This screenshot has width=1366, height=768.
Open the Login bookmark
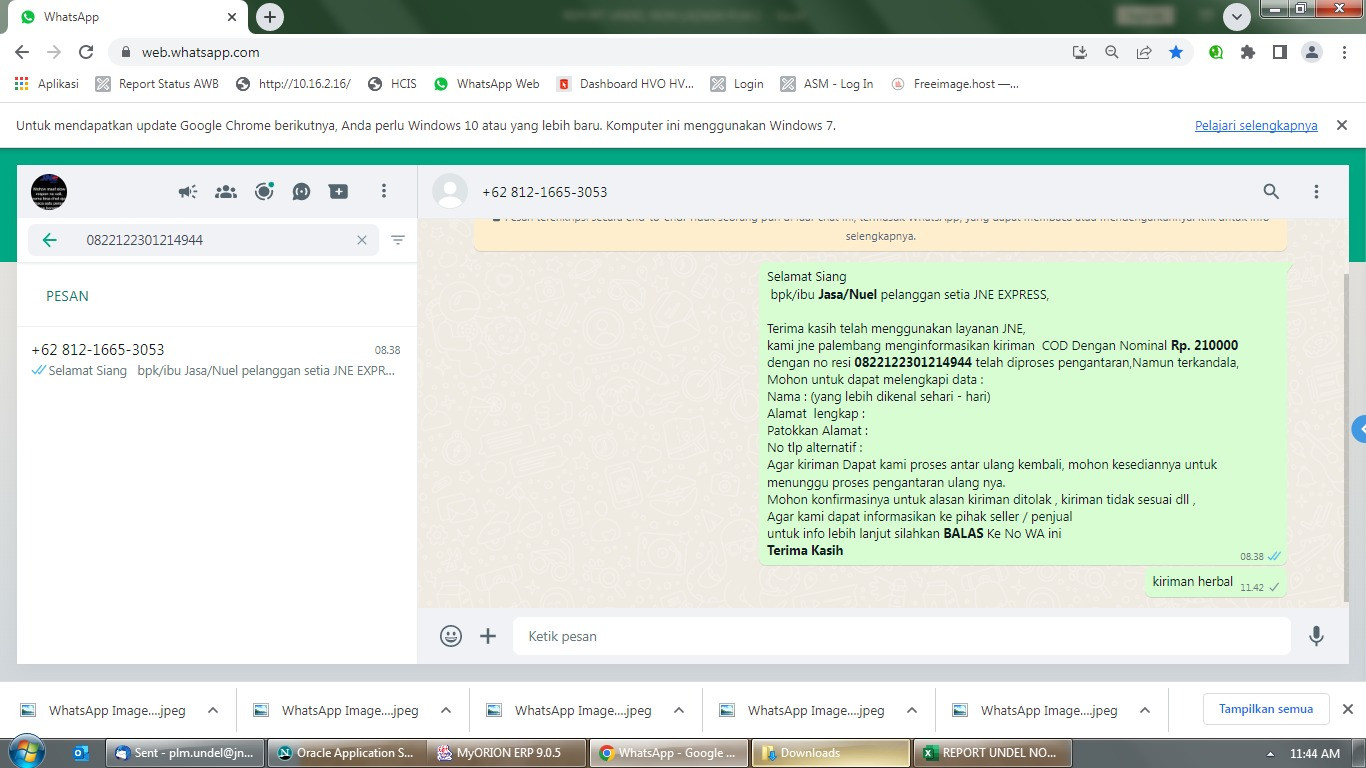(737, 84)
